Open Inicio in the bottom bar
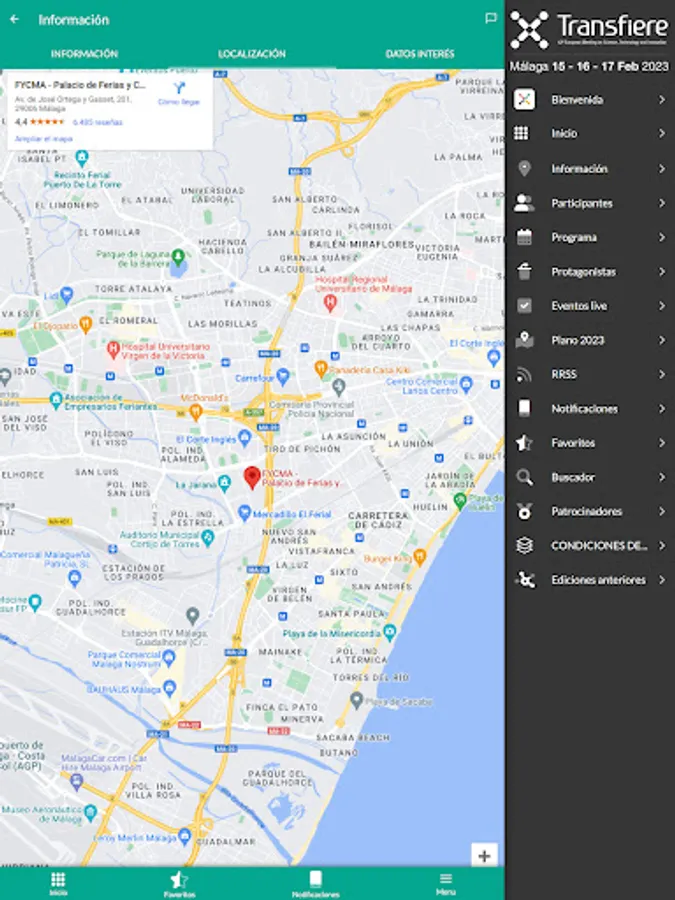Viewport: 675px width, 900px height. (x=58, y=883)
